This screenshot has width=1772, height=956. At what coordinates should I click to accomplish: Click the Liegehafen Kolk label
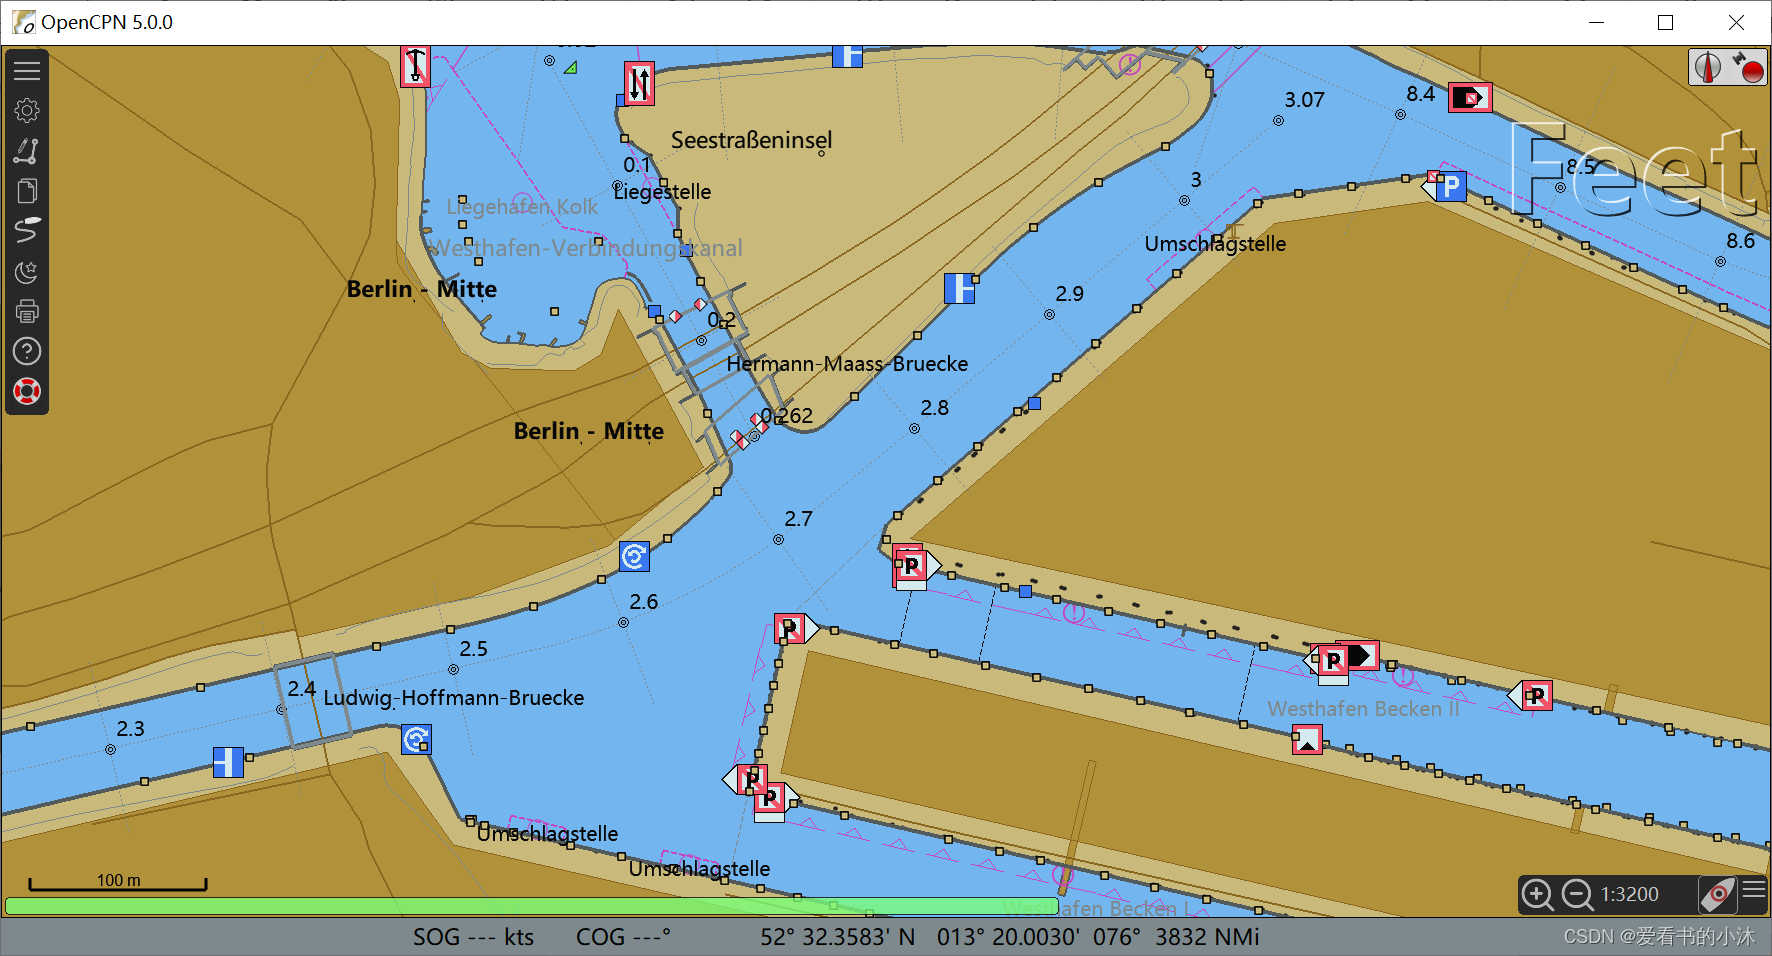522,207
